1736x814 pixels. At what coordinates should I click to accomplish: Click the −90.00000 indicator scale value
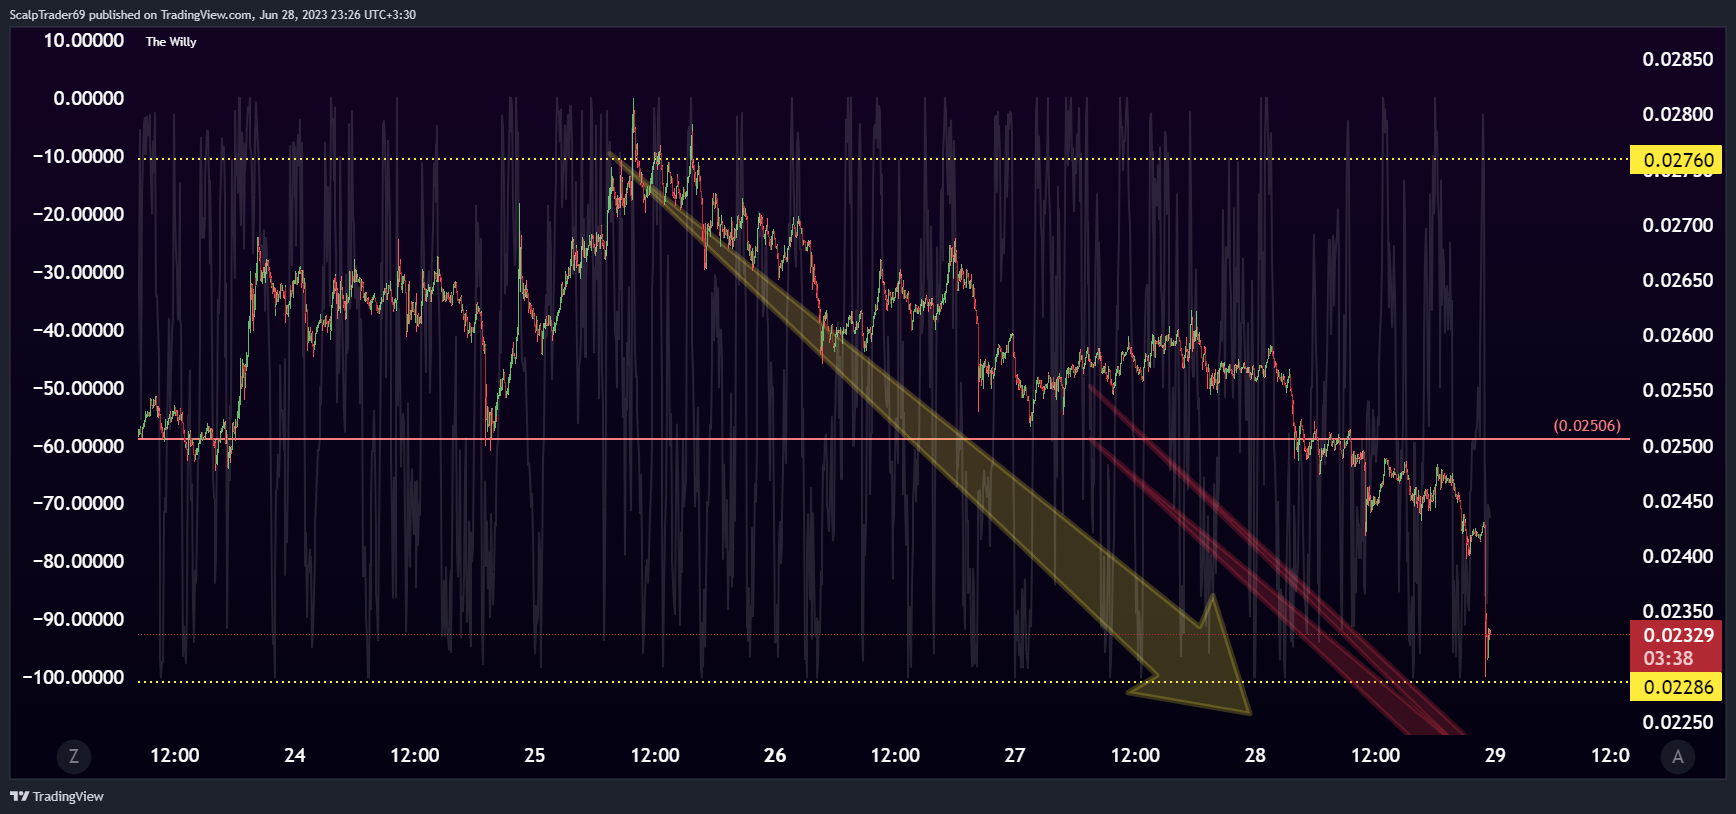tap(78, 619)
